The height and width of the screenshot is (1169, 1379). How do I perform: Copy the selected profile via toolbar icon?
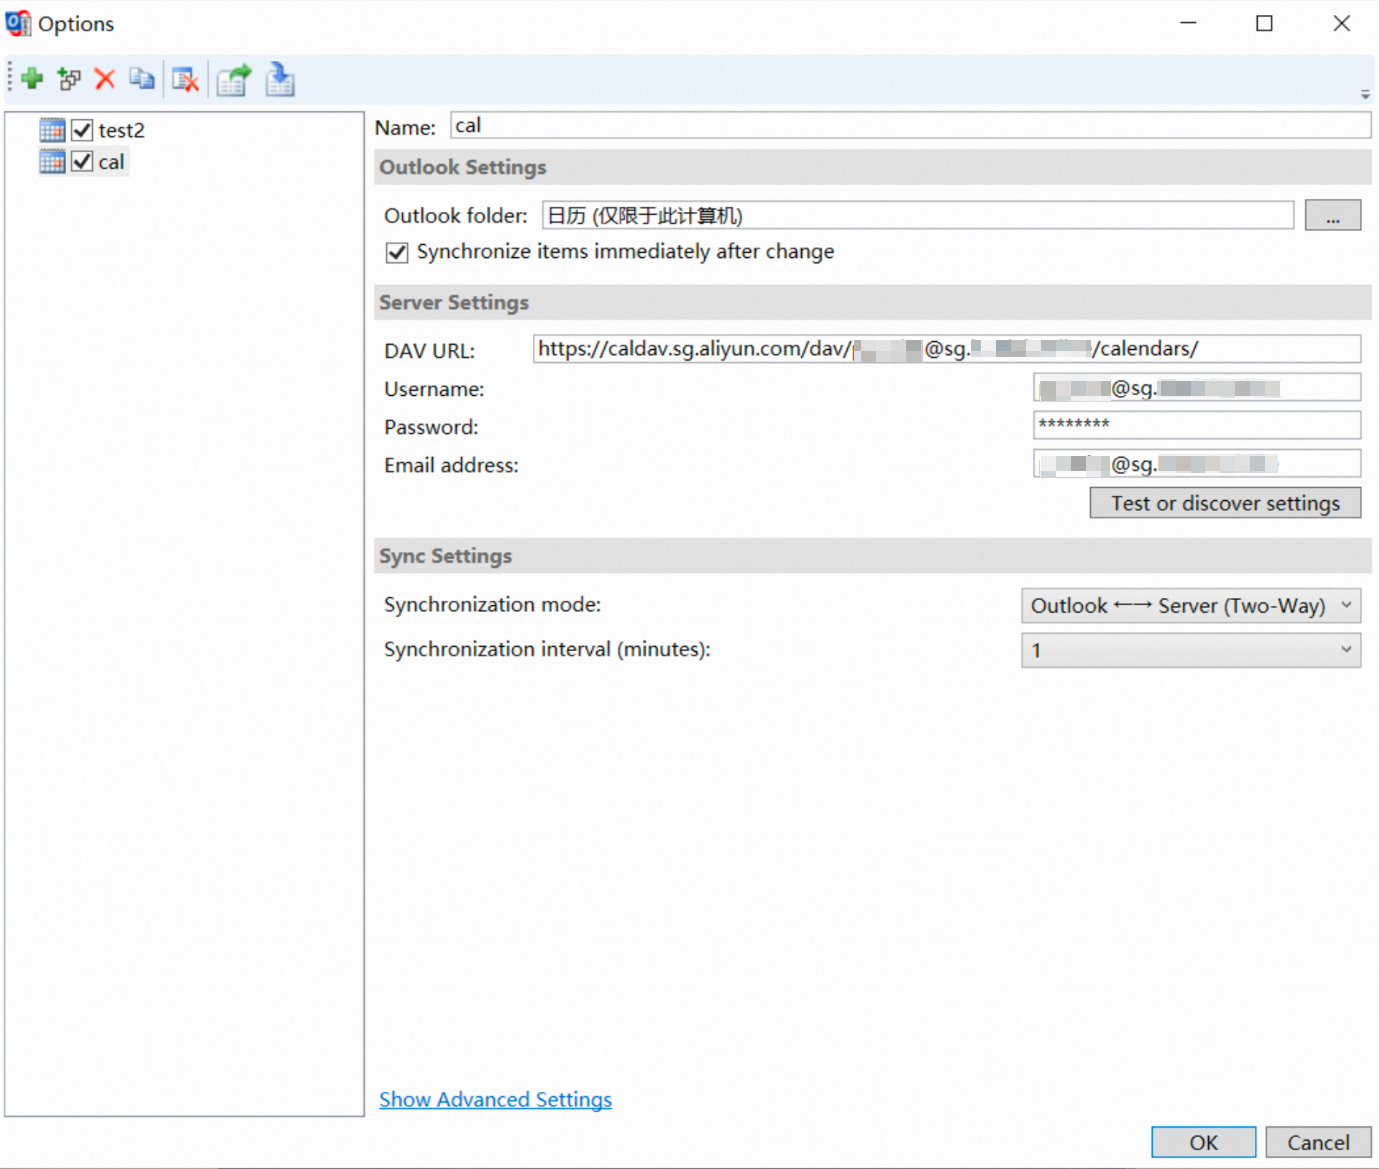pyautogui.click(x=142, y=79)
